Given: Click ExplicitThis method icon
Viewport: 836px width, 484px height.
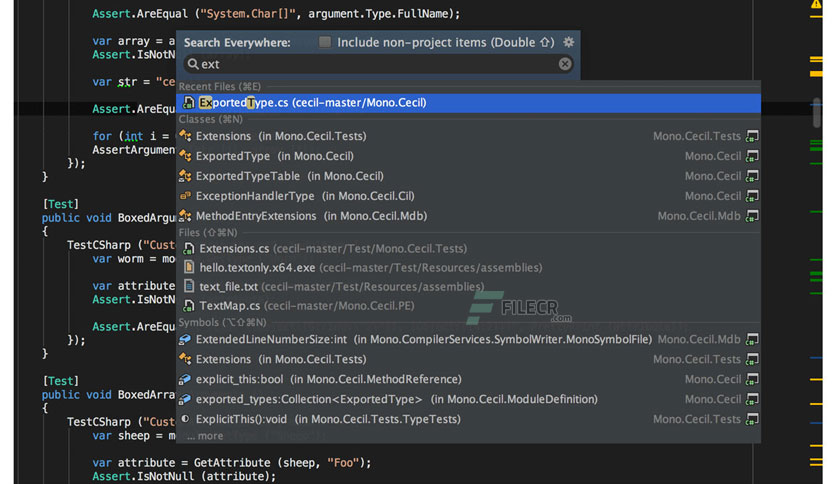Looking at the screenshot, I should pos(185,419).
